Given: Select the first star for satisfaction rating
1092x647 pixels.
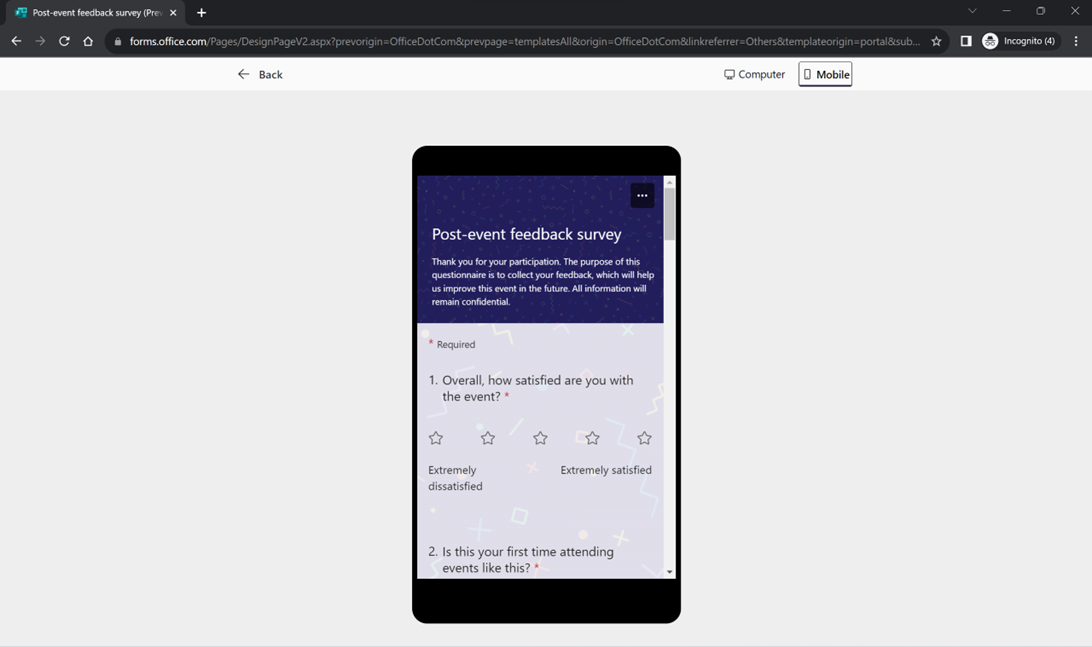Looking at the screenshot, I should coord(435,438).
